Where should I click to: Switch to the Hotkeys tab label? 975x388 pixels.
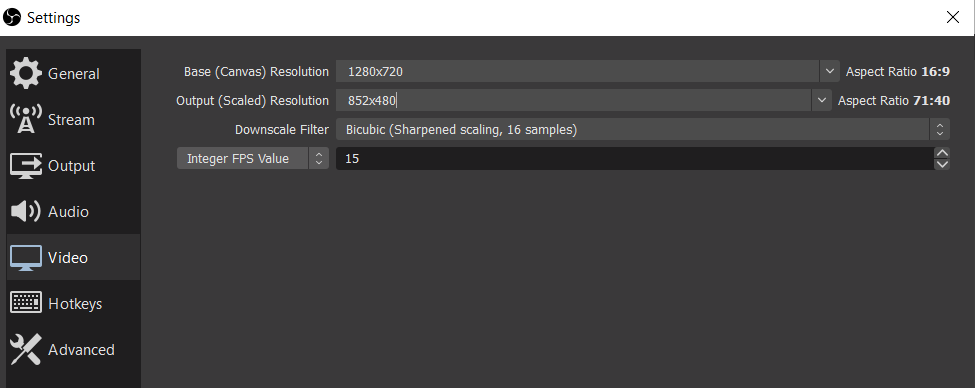point(75,304)
